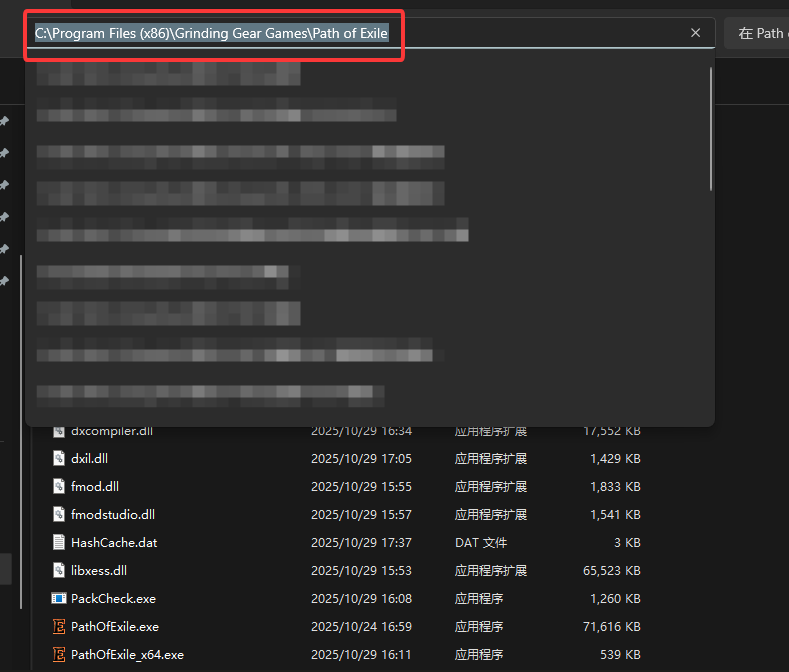The width and height of the screenshot is (789, 672).
Task: Click the topmost sidebar pin icon
Action: pos(5,121)
